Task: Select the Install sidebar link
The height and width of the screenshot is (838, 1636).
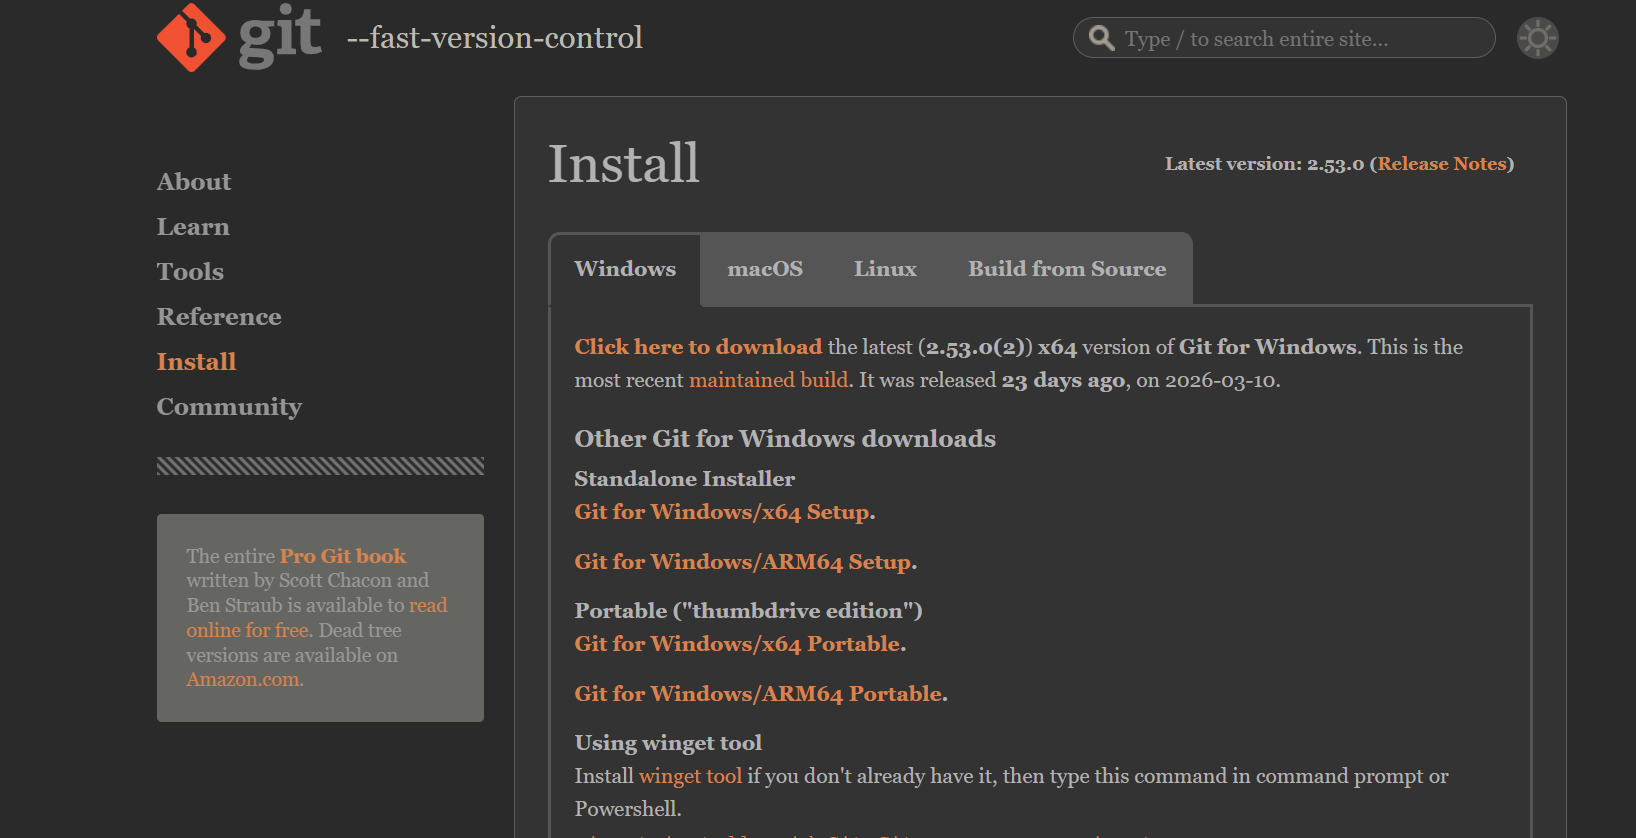Action: tap(197, 362)
